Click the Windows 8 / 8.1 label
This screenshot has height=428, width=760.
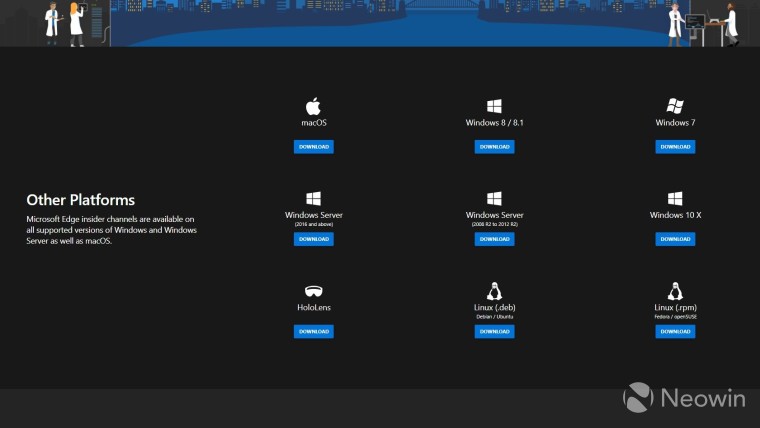[x=494, y=123]
